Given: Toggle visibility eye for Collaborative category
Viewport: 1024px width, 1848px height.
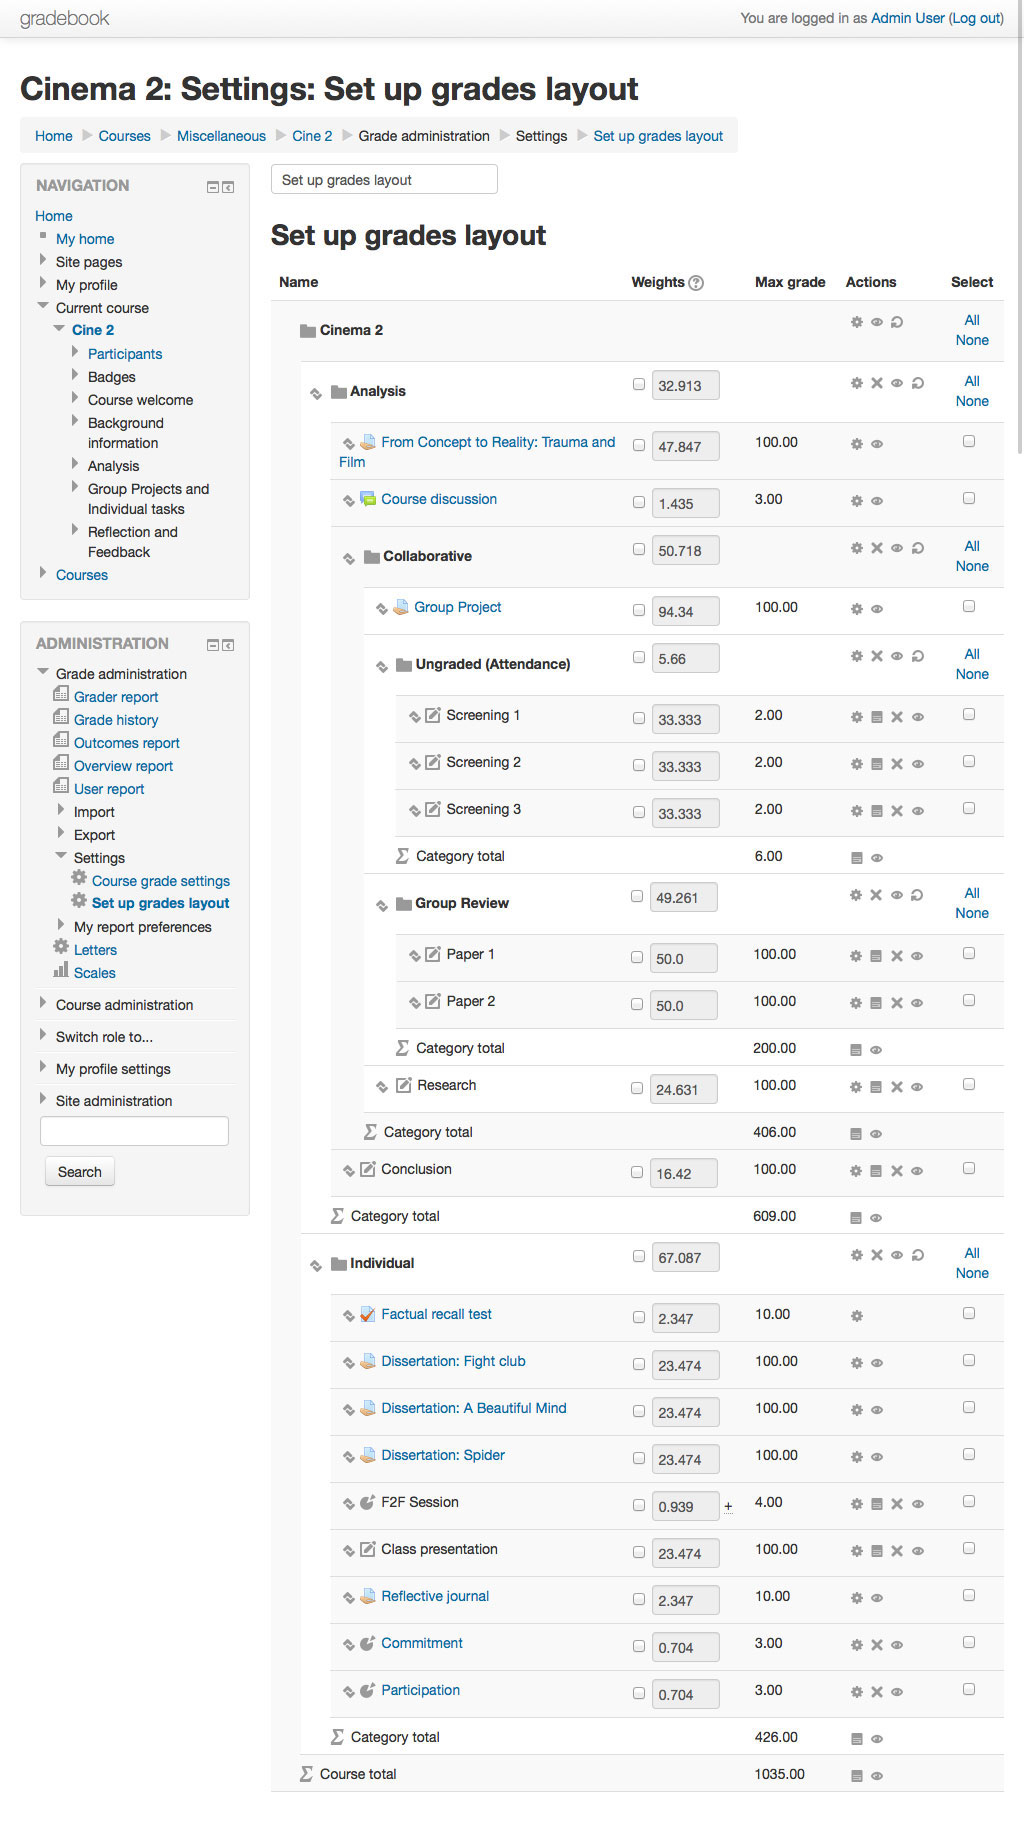Looking at the screenshot, I should point(897,548).
